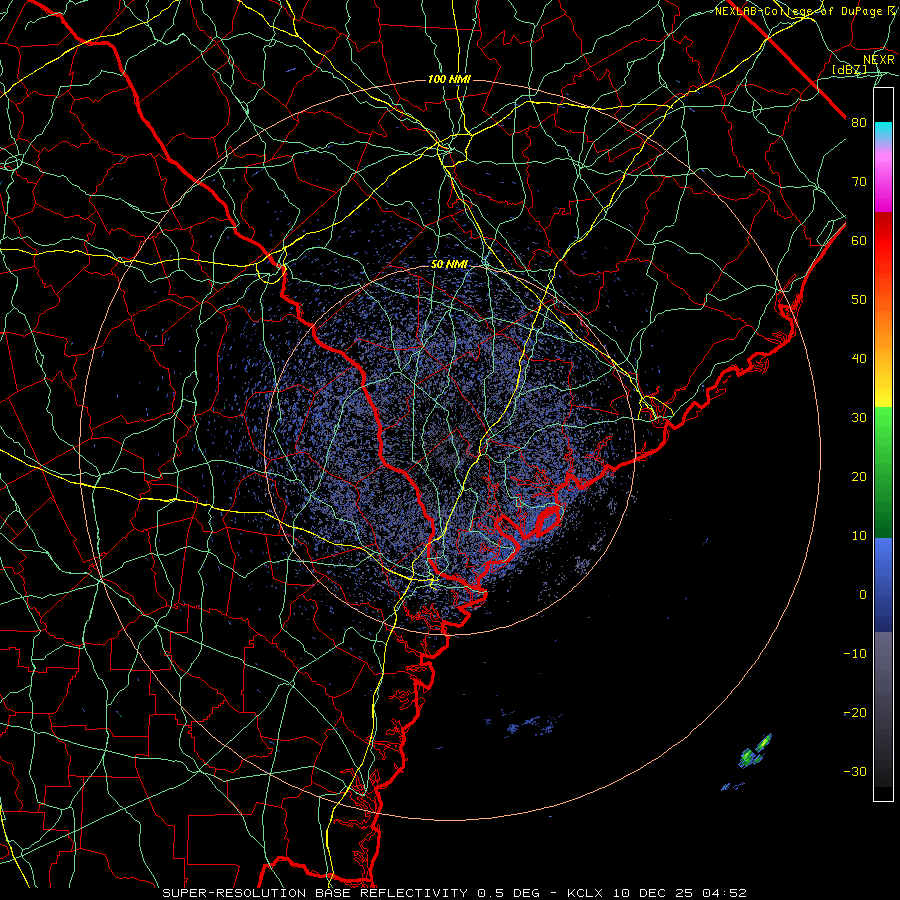900x900 pixels.
Task: Click the "SUPER-RESOLUTION BASE REFLECTIVITY" caption text
Action: 315,893
